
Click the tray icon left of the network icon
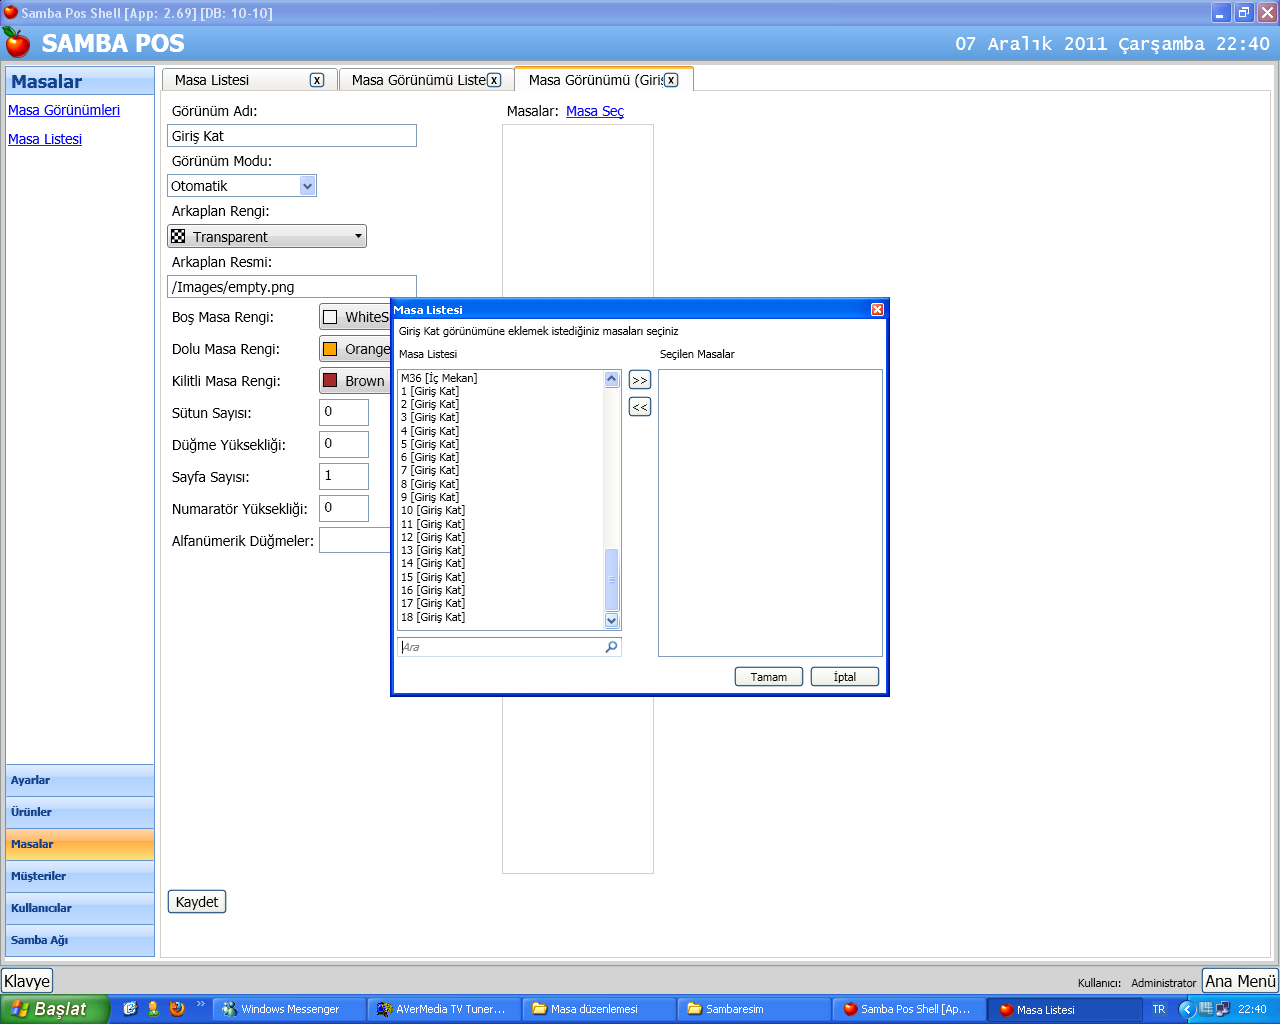(x=1207, y=1009)
